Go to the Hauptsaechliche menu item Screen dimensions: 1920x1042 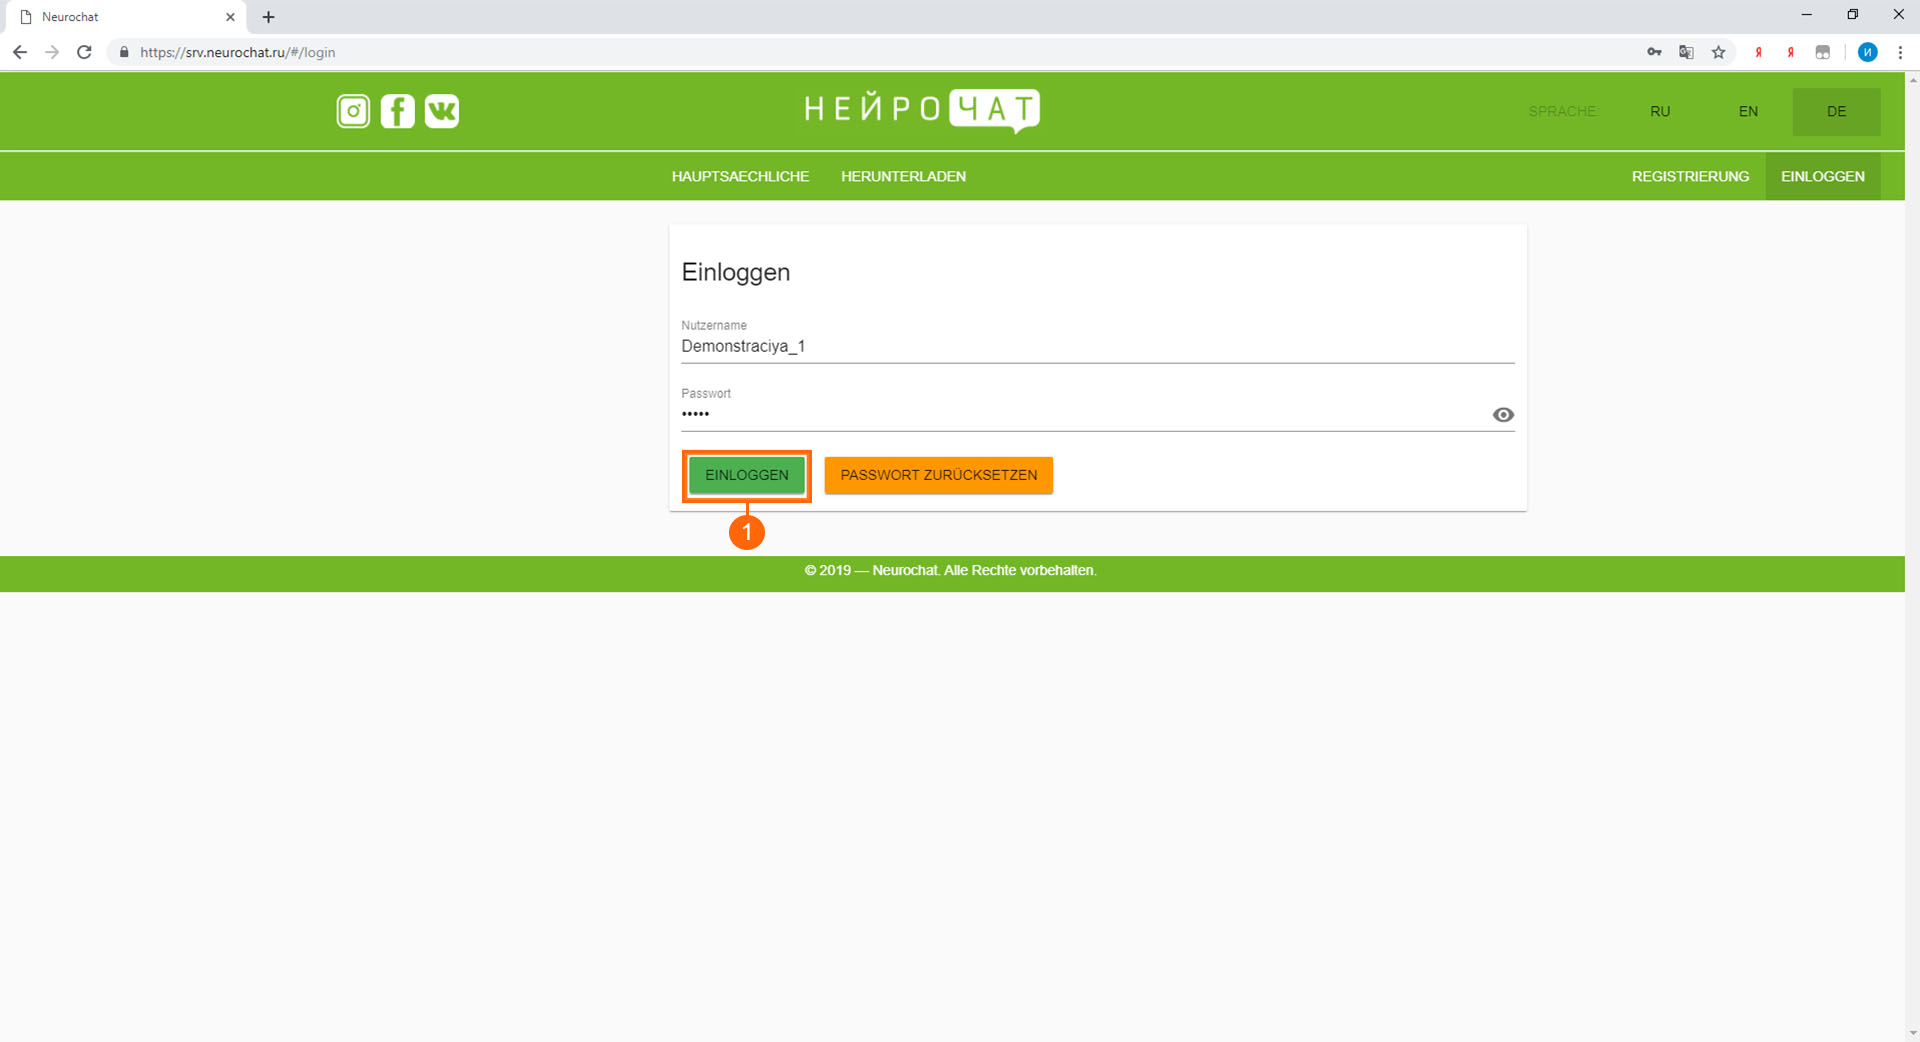click(x=740, y=177)
